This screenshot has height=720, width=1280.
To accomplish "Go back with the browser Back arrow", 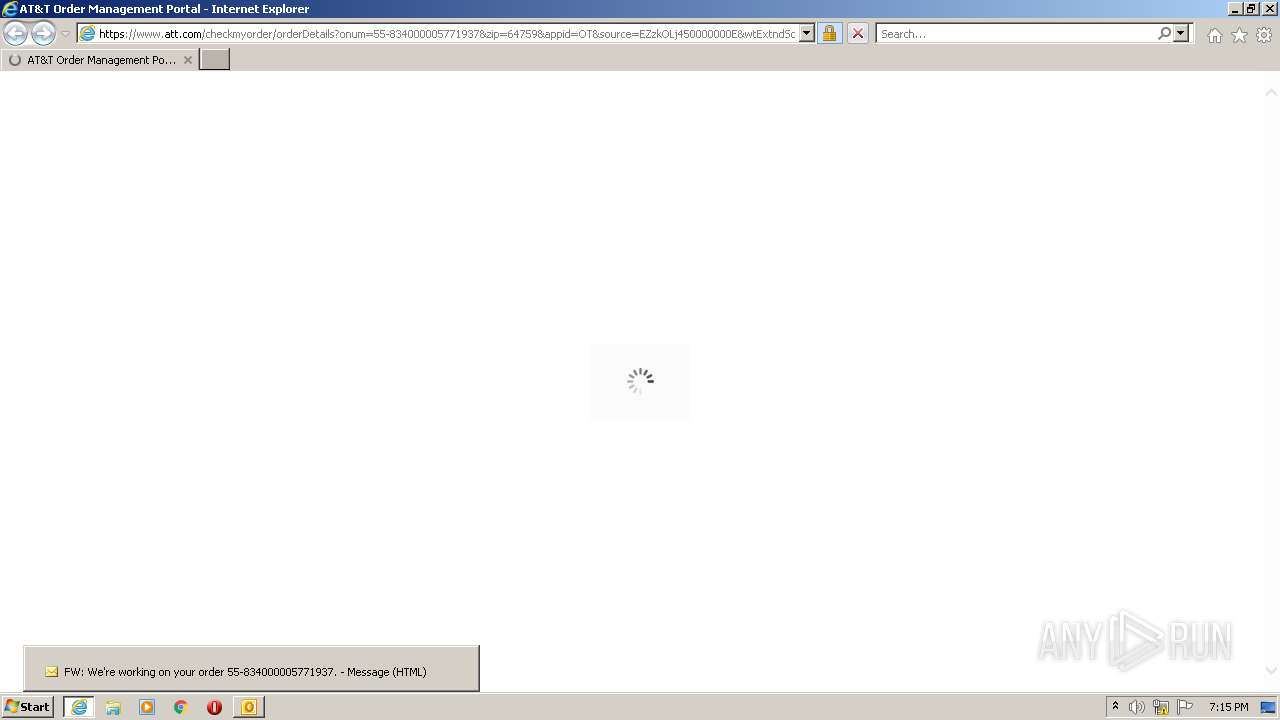I will tap(16, 33).
